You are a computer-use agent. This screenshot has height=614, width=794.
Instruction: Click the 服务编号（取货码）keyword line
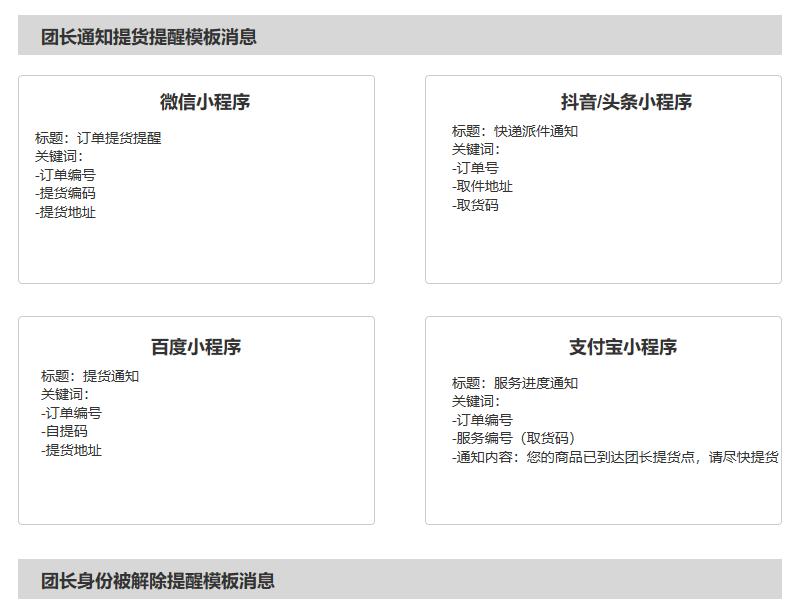coord(514,438)
